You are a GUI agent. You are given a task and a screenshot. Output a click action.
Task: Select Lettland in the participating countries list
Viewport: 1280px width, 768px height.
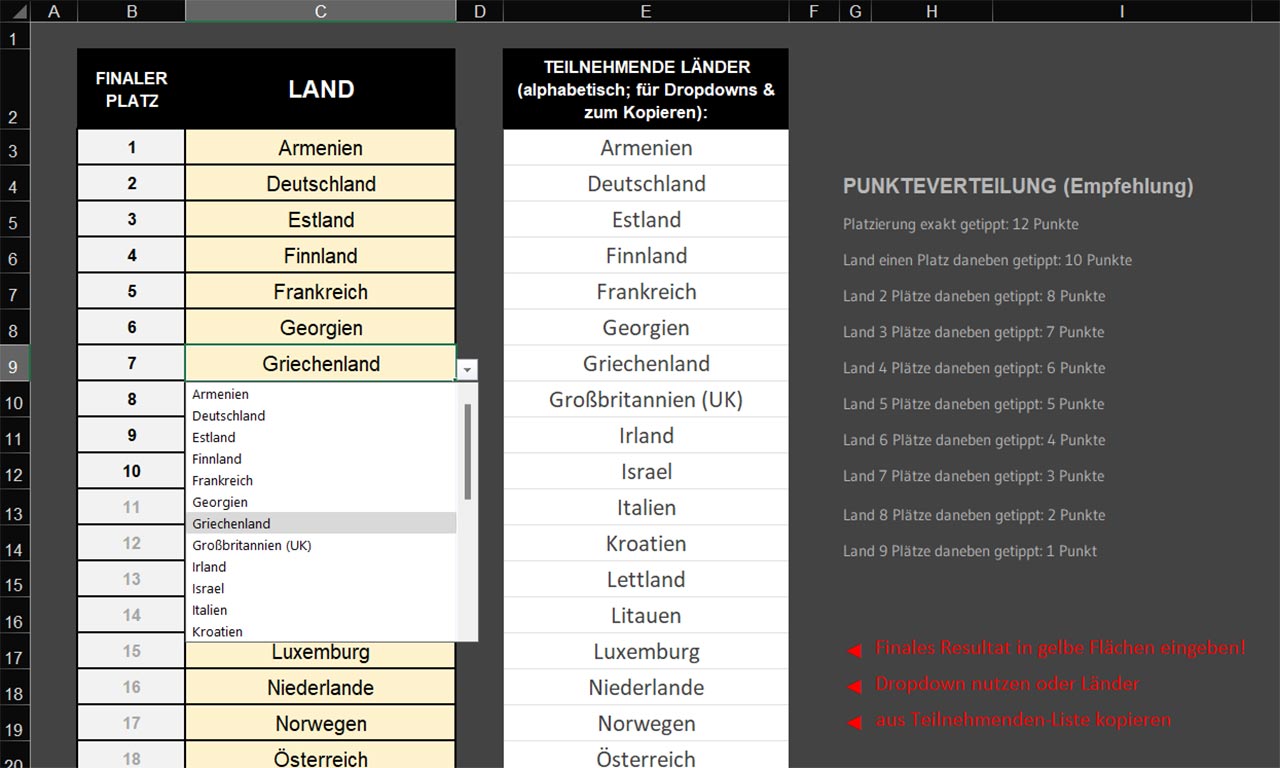(x=645, y=580)
